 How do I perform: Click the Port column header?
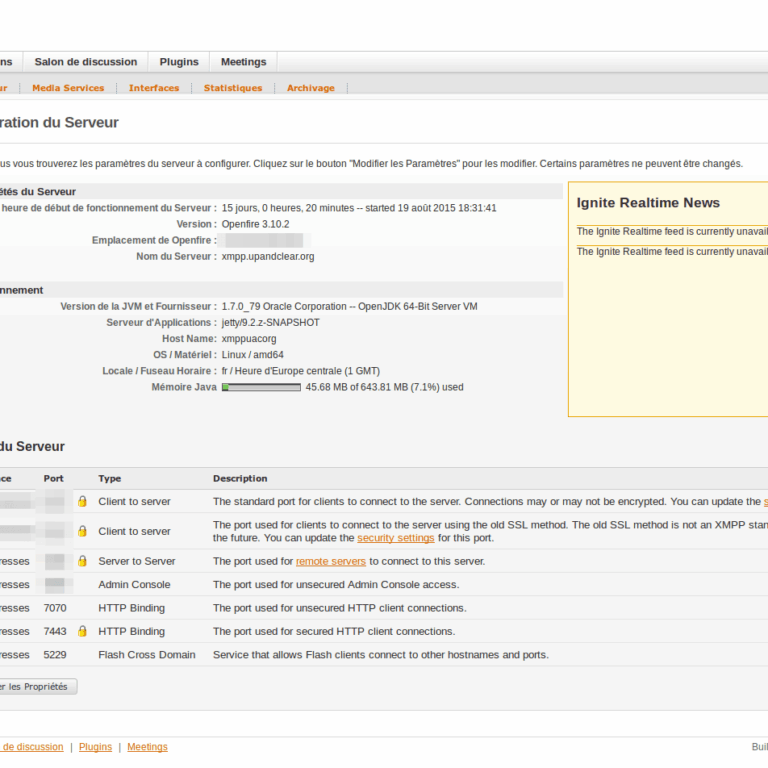tap(53, 479)
